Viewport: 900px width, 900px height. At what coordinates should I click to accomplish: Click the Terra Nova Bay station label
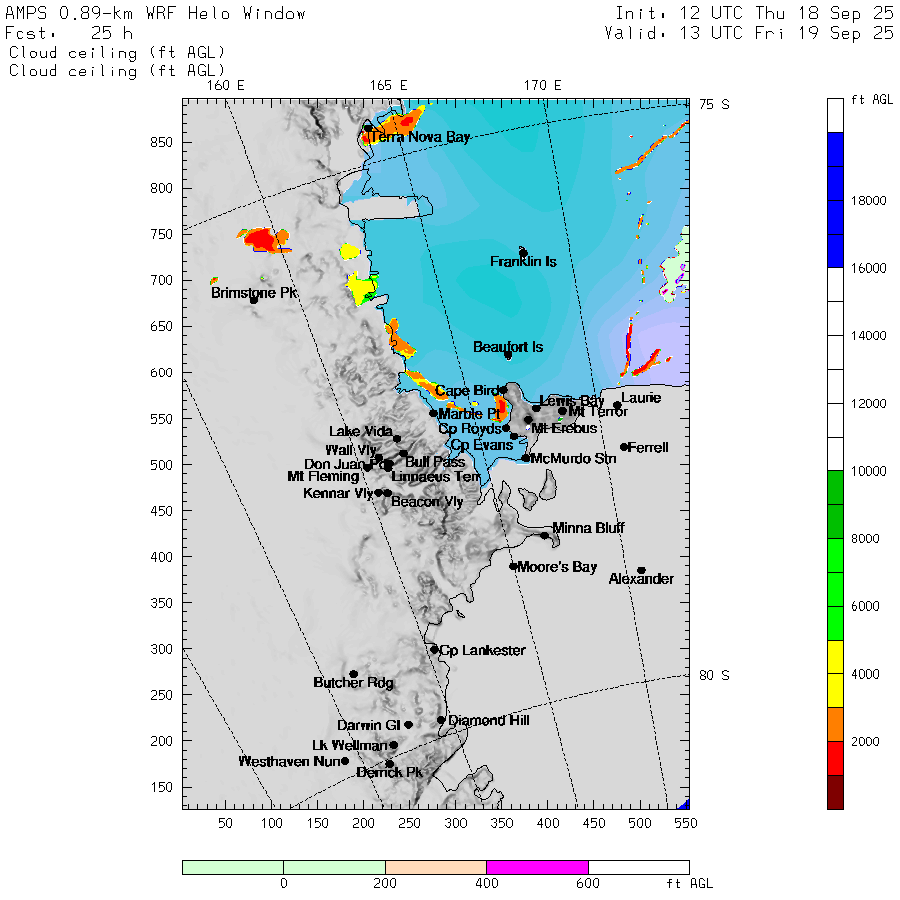tap(420, 137)
